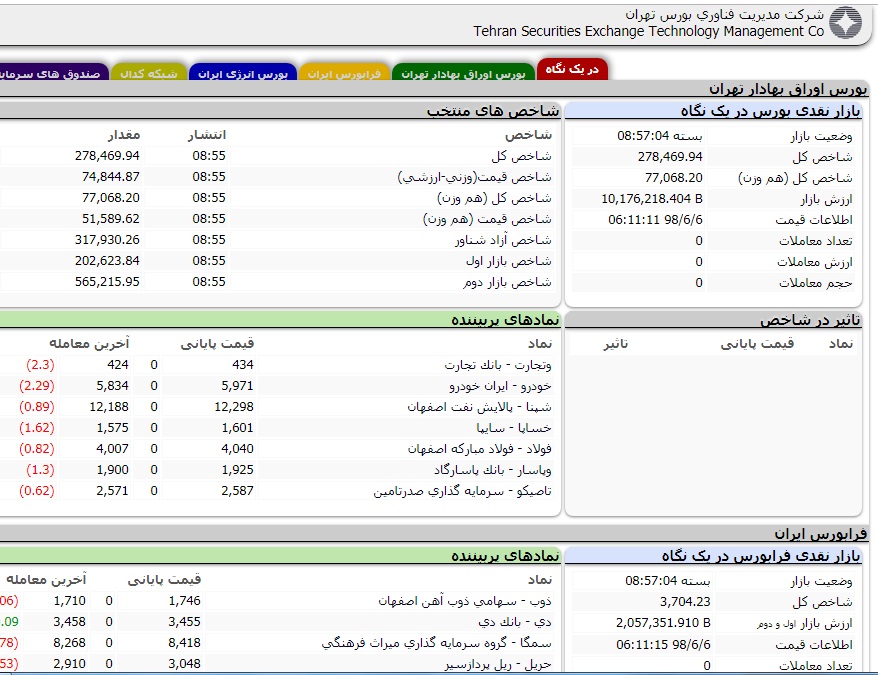This screenshot has height=675, width=878.
Task: Switch to the green 'بورس اوراق بهادار تهران' tab
Action: 463,73
